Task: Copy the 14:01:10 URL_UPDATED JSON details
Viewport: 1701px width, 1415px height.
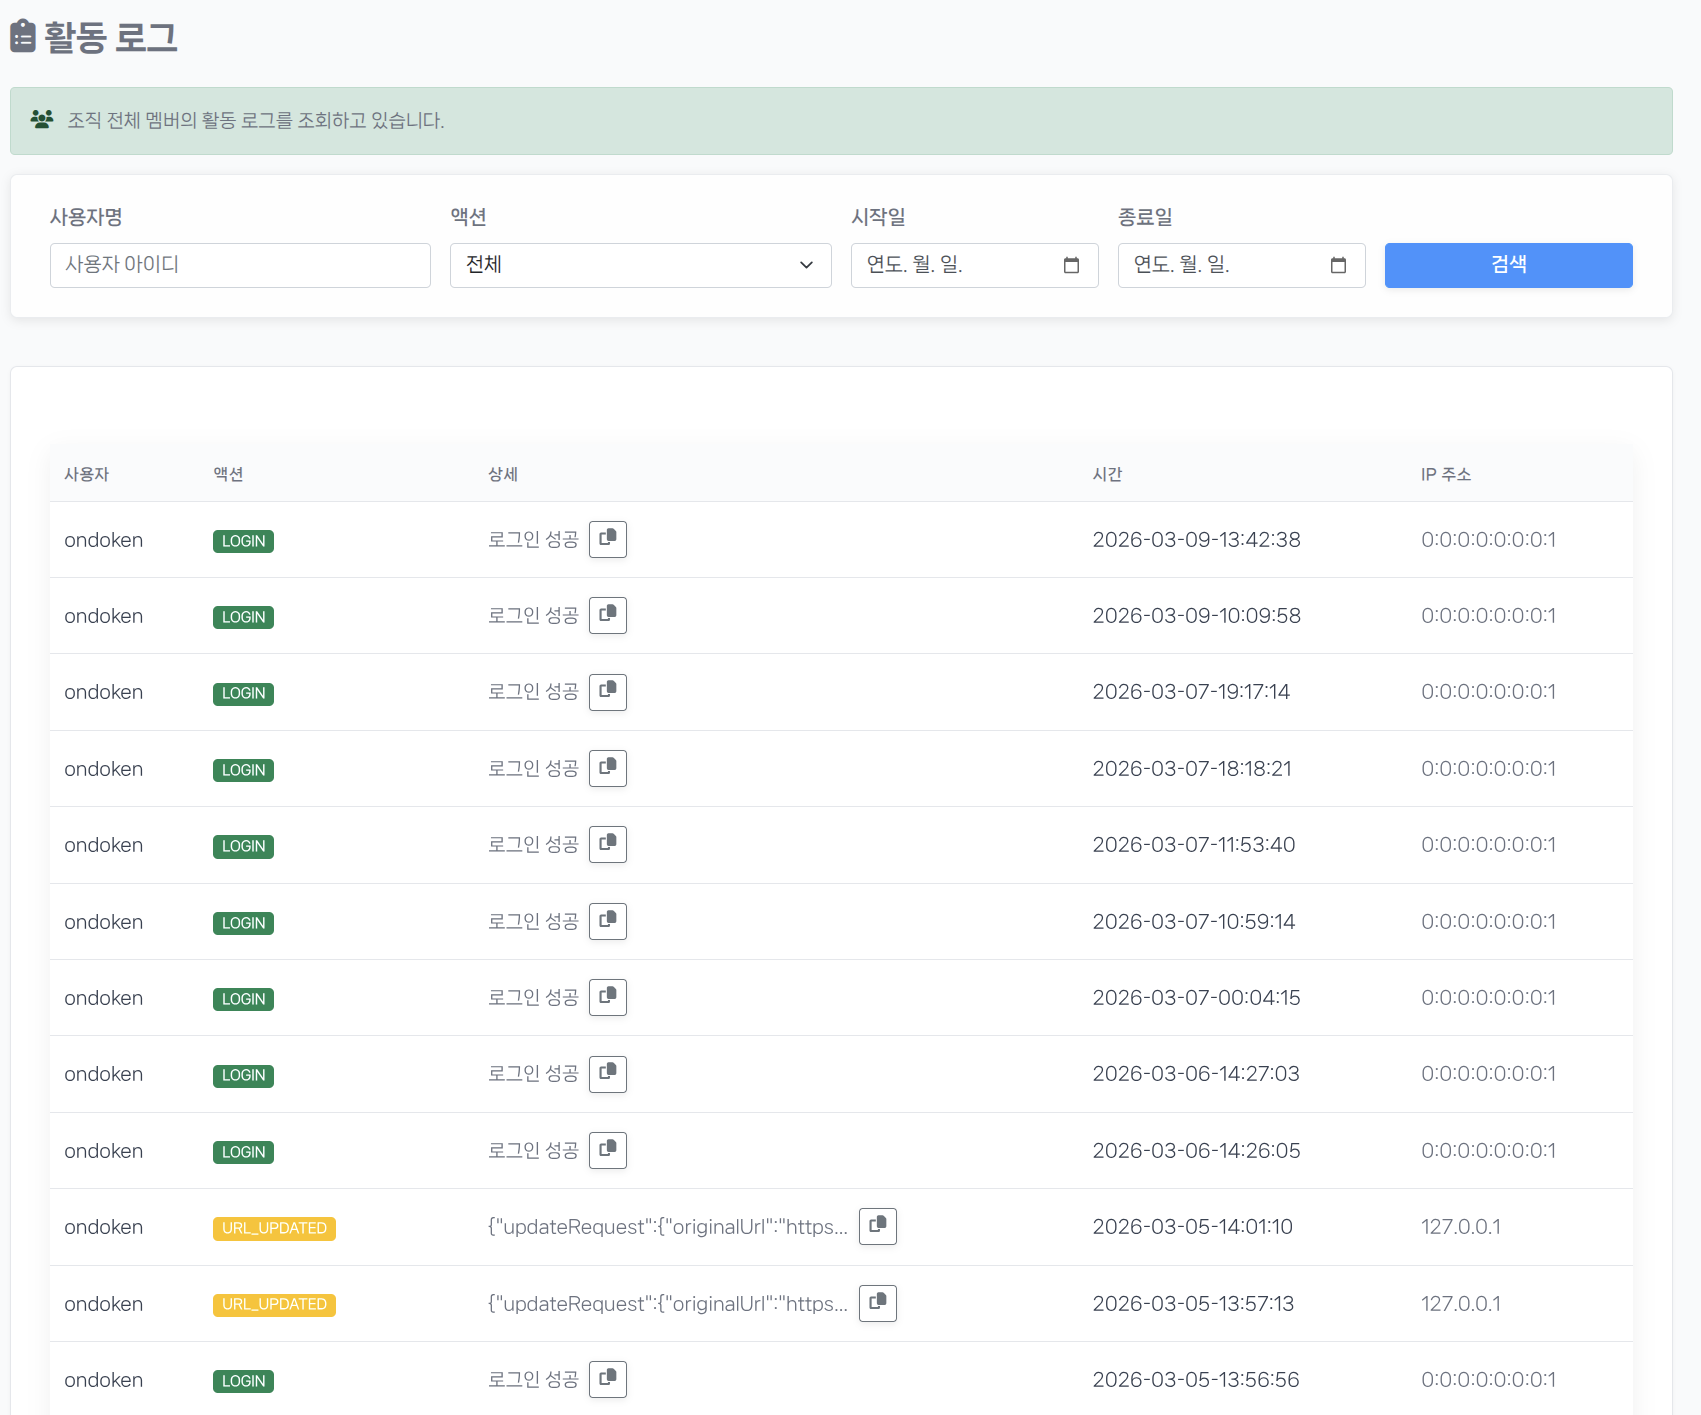Action: click(877, 1226)
